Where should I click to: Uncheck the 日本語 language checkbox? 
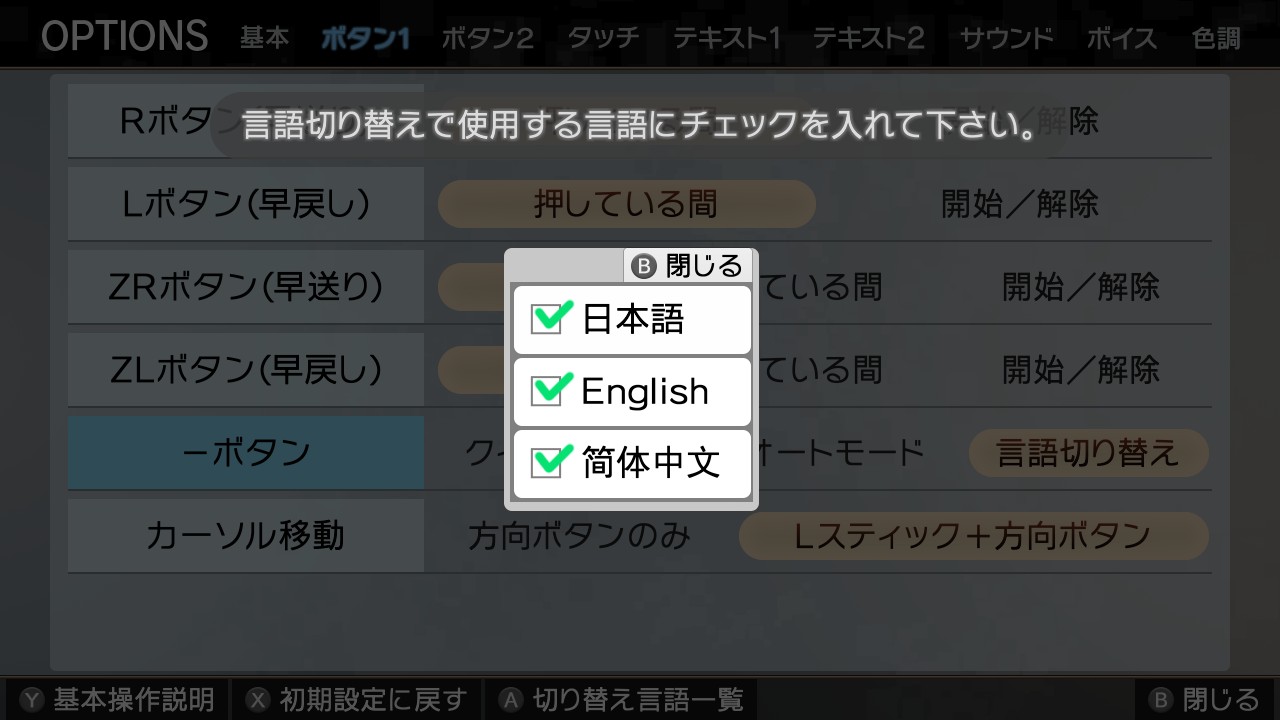point(547,319)
